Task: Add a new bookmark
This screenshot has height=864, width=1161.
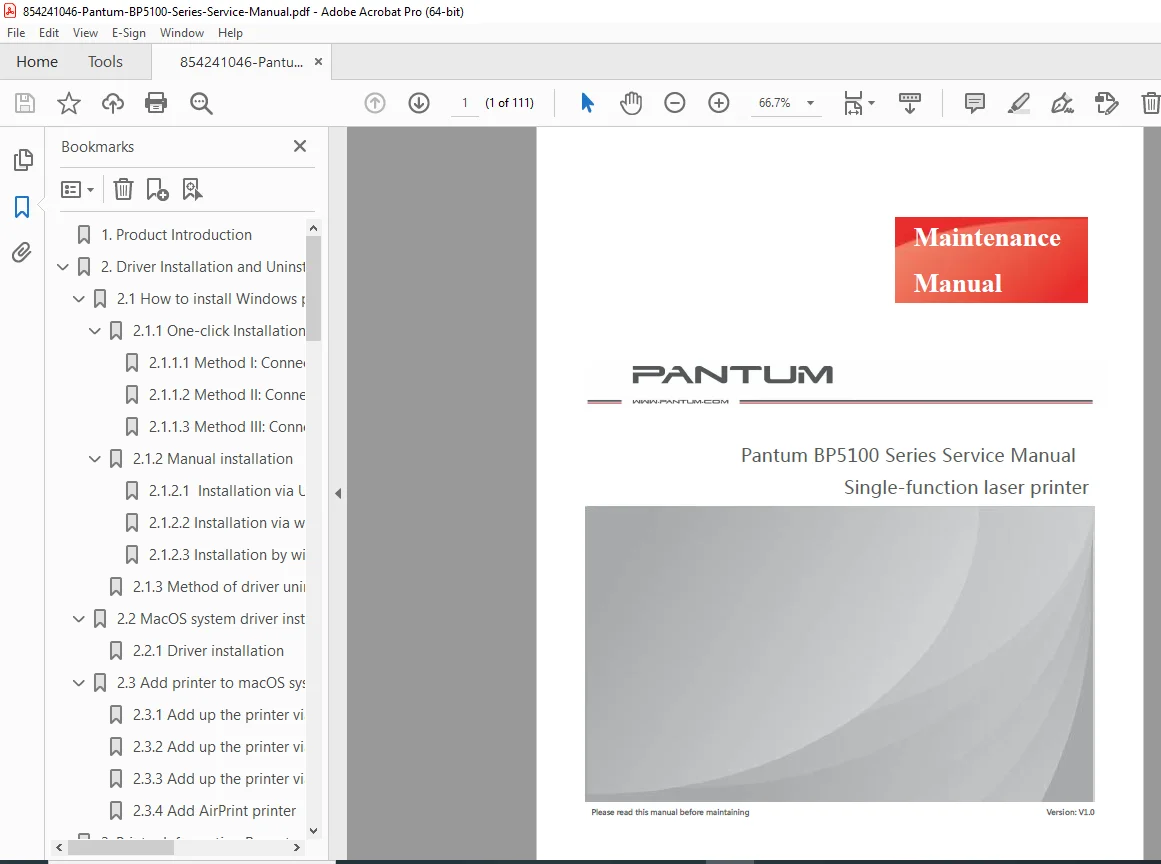Action: point(157,190)
